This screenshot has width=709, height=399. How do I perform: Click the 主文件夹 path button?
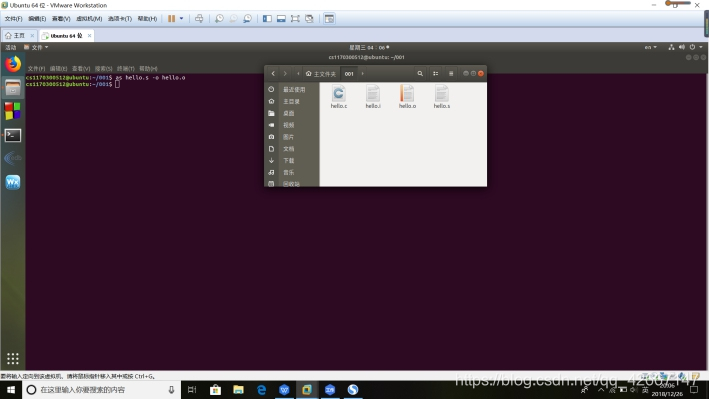click(x=321, y=74)
